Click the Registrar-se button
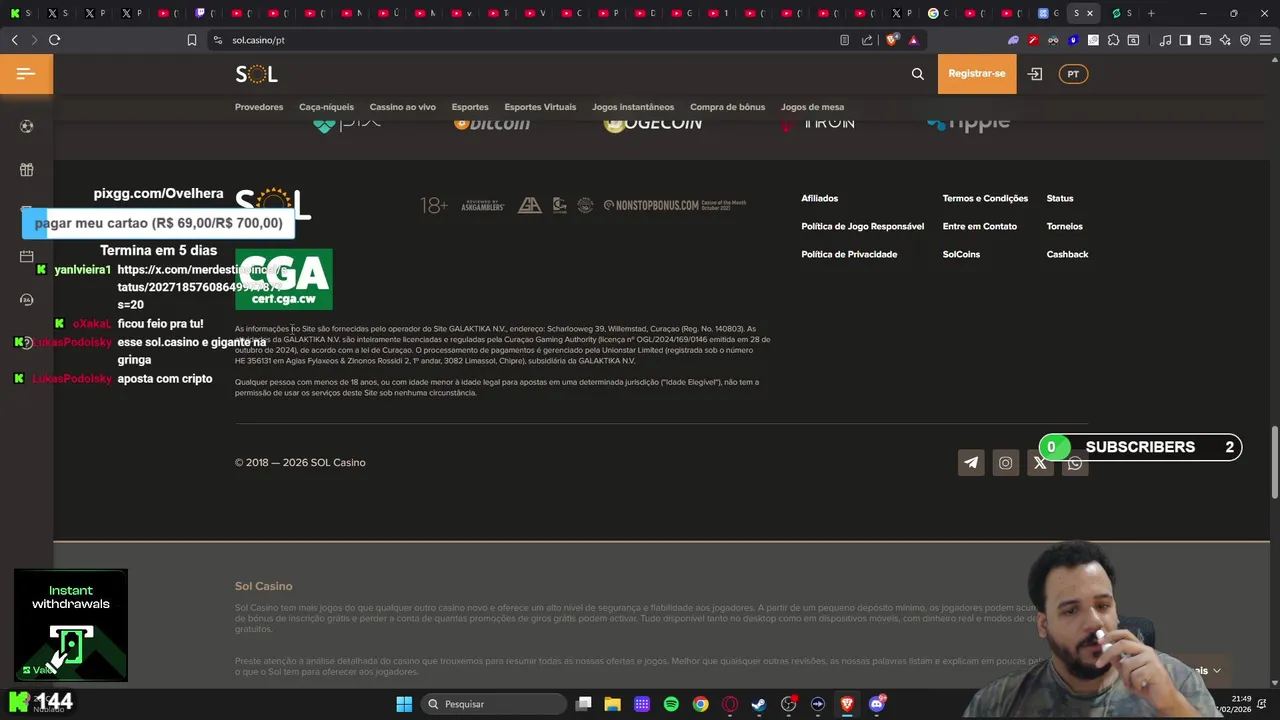Screen dimensions: 1280x720 977,74
